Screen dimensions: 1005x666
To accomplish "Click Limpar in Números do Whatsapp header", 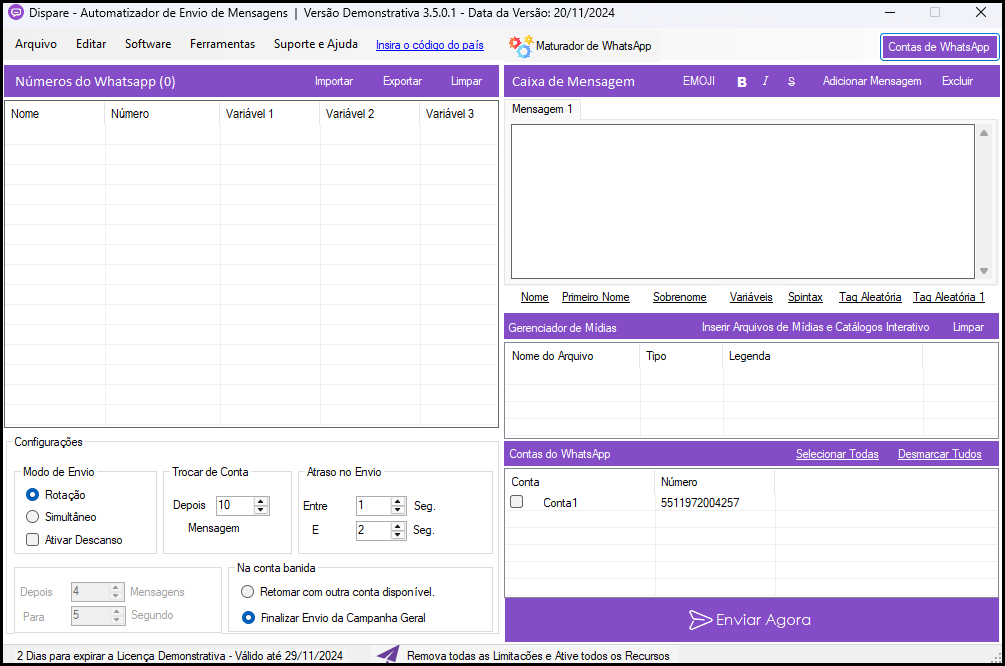I will click(x=466, y=81).
